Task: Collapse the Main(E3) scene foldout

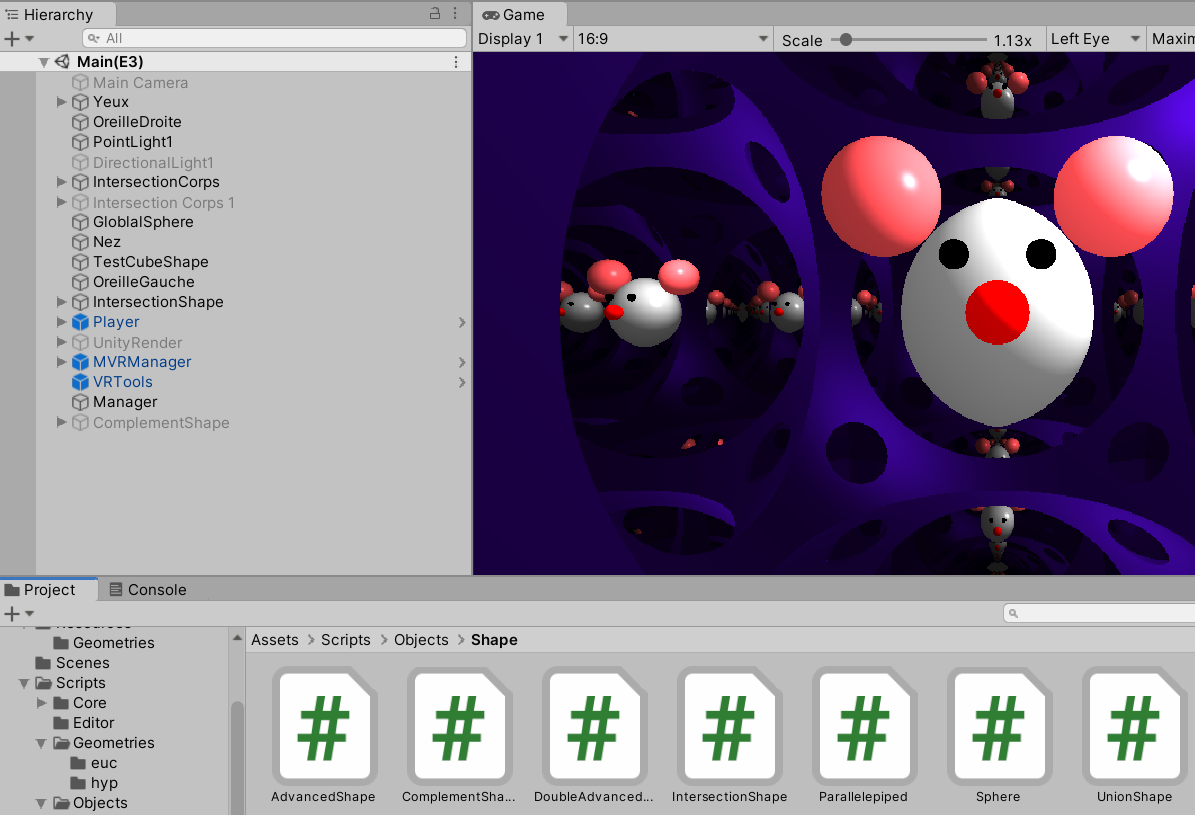Action: [43, 63]
